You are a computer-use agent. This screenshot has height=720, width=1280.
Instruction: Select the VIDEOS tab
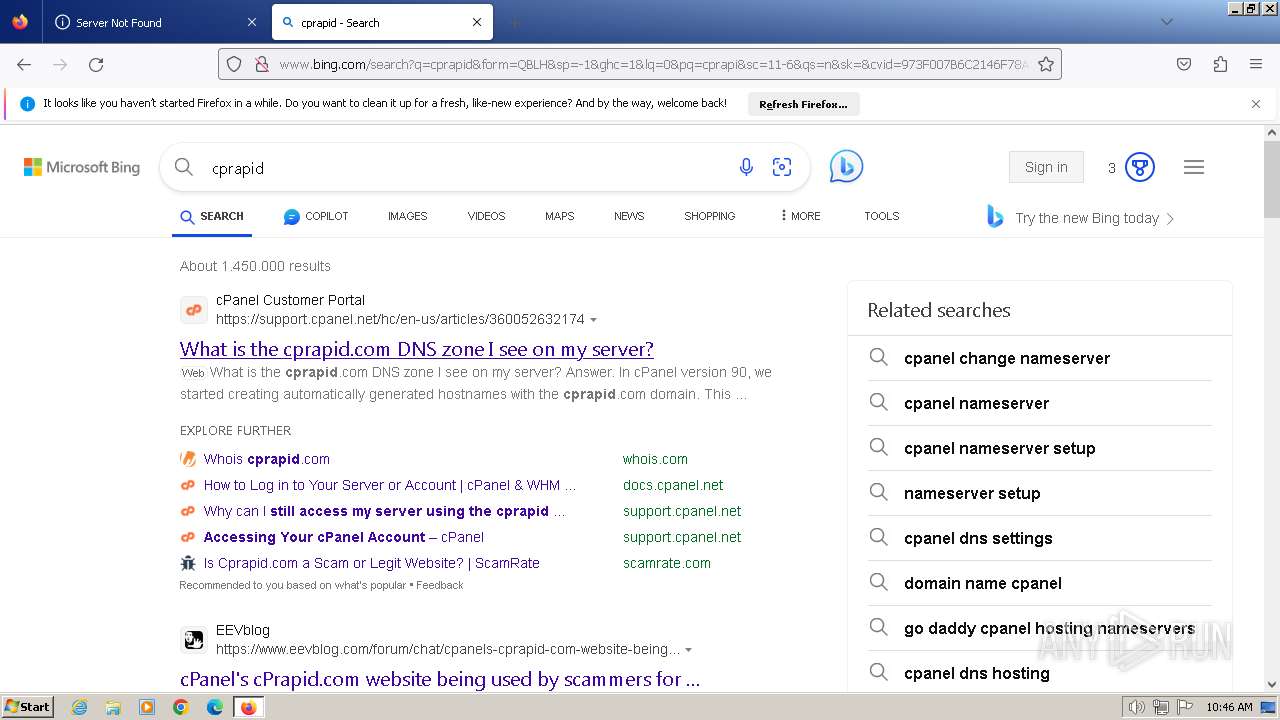point(486,216)
